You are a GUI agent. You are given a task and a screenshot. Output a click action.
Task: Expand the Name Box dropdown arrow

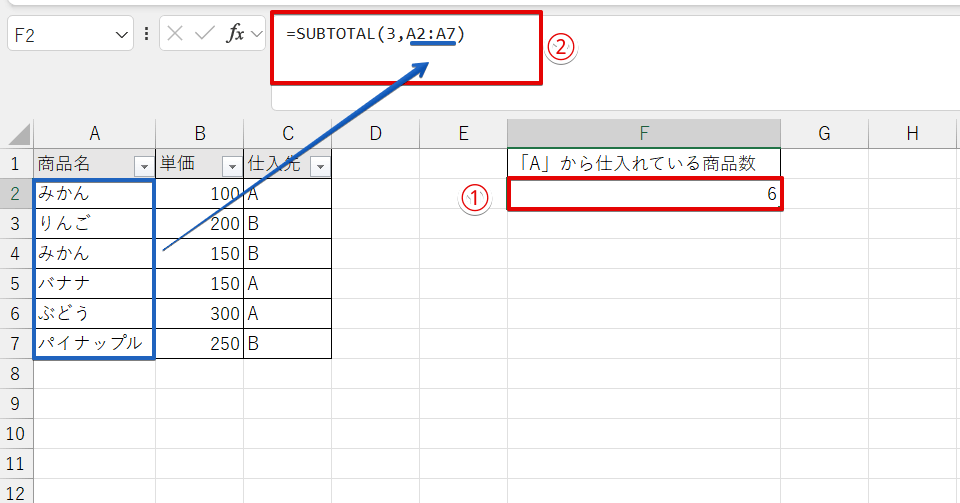pyautogui.click(x=122, y=34)
